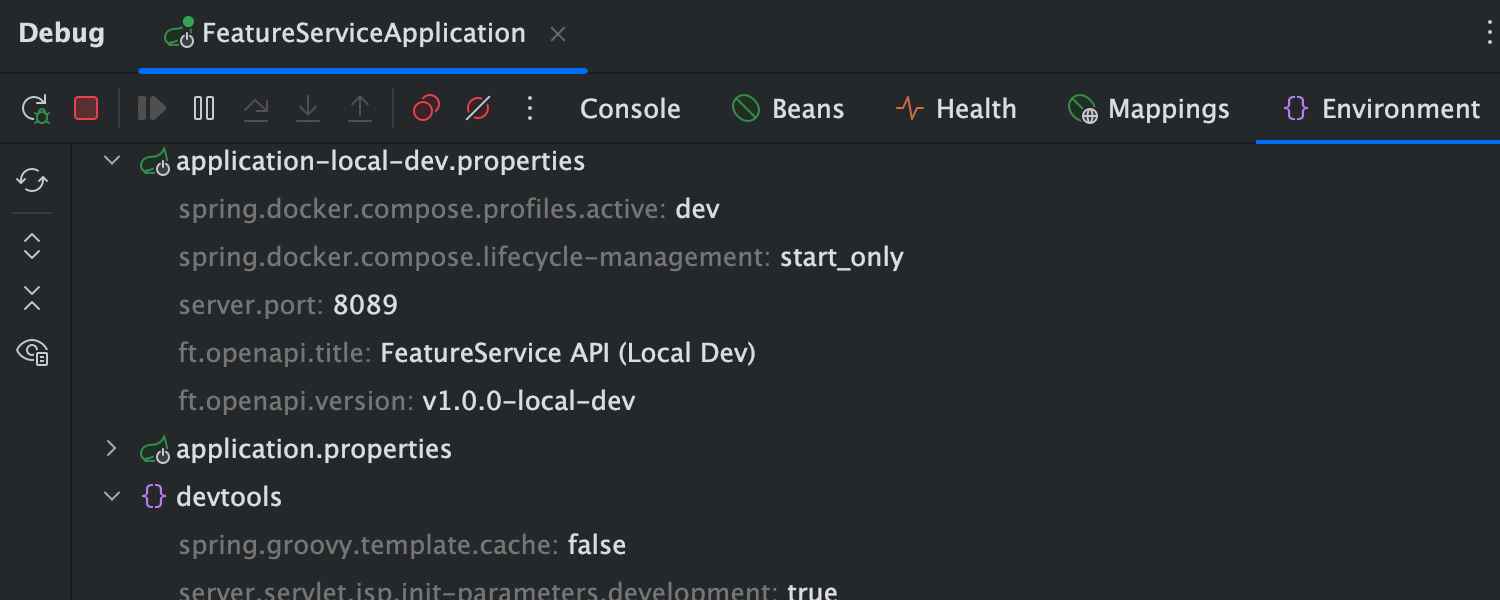Open the Beans tab
Image resolution: width=1500 pixels, height=600 pixels.
tap(788, 108)
